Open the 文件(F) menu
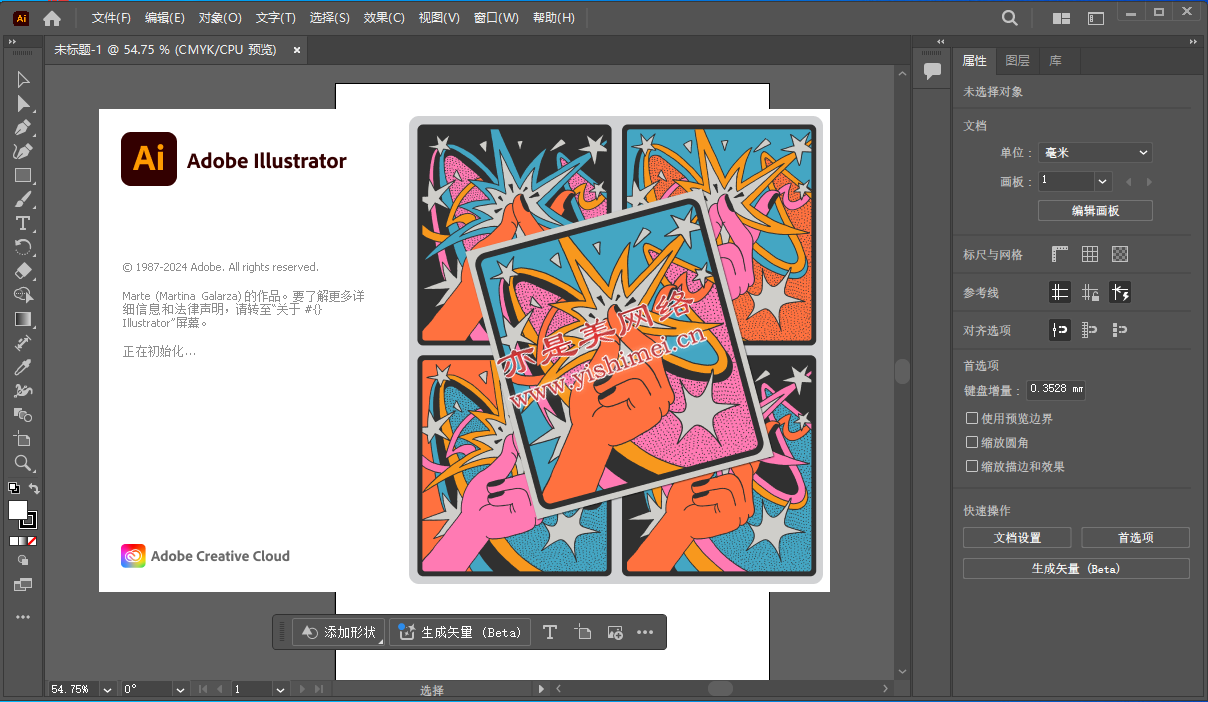Screen dimensions: 1208x702 tap(111, 18)
